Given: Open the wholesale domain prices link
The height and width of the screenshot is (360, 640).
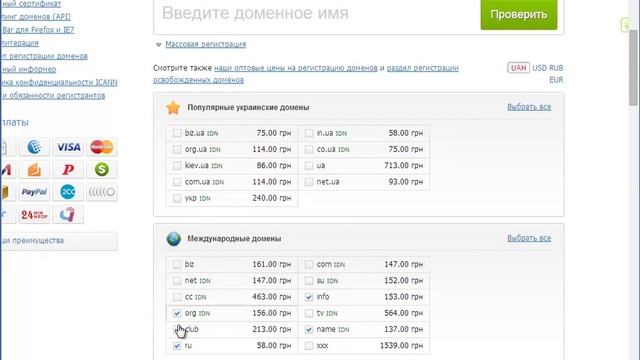Looking at the screenshot, I should (x=296, y=68).
